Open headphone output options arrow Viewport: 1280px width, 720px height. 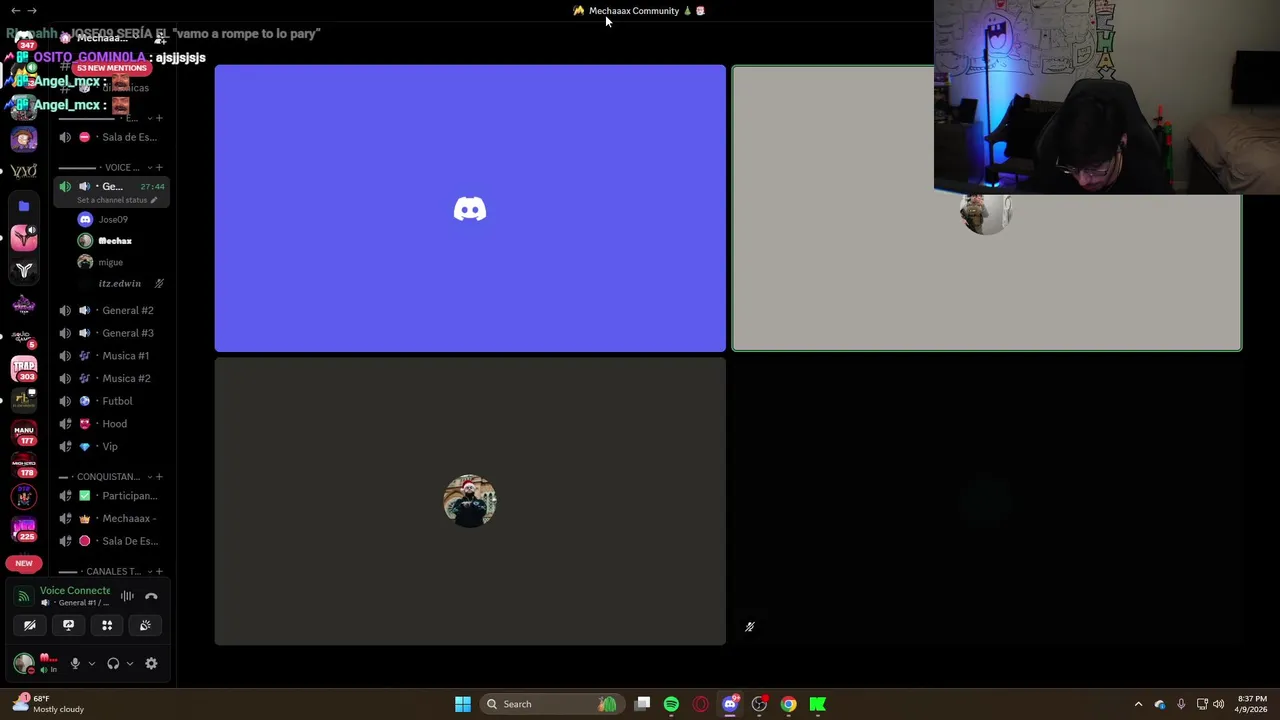129,663
